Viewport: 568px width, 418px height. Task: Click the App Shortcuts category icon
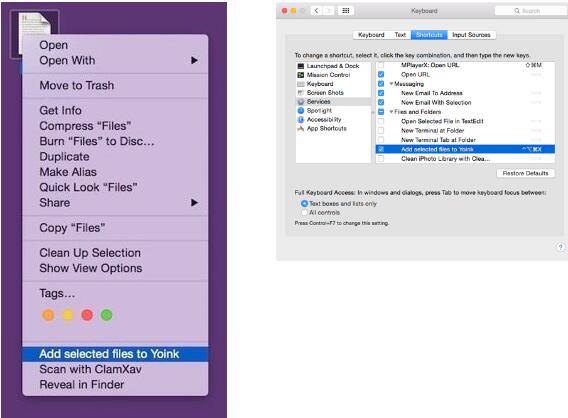[x=300, y=129]
